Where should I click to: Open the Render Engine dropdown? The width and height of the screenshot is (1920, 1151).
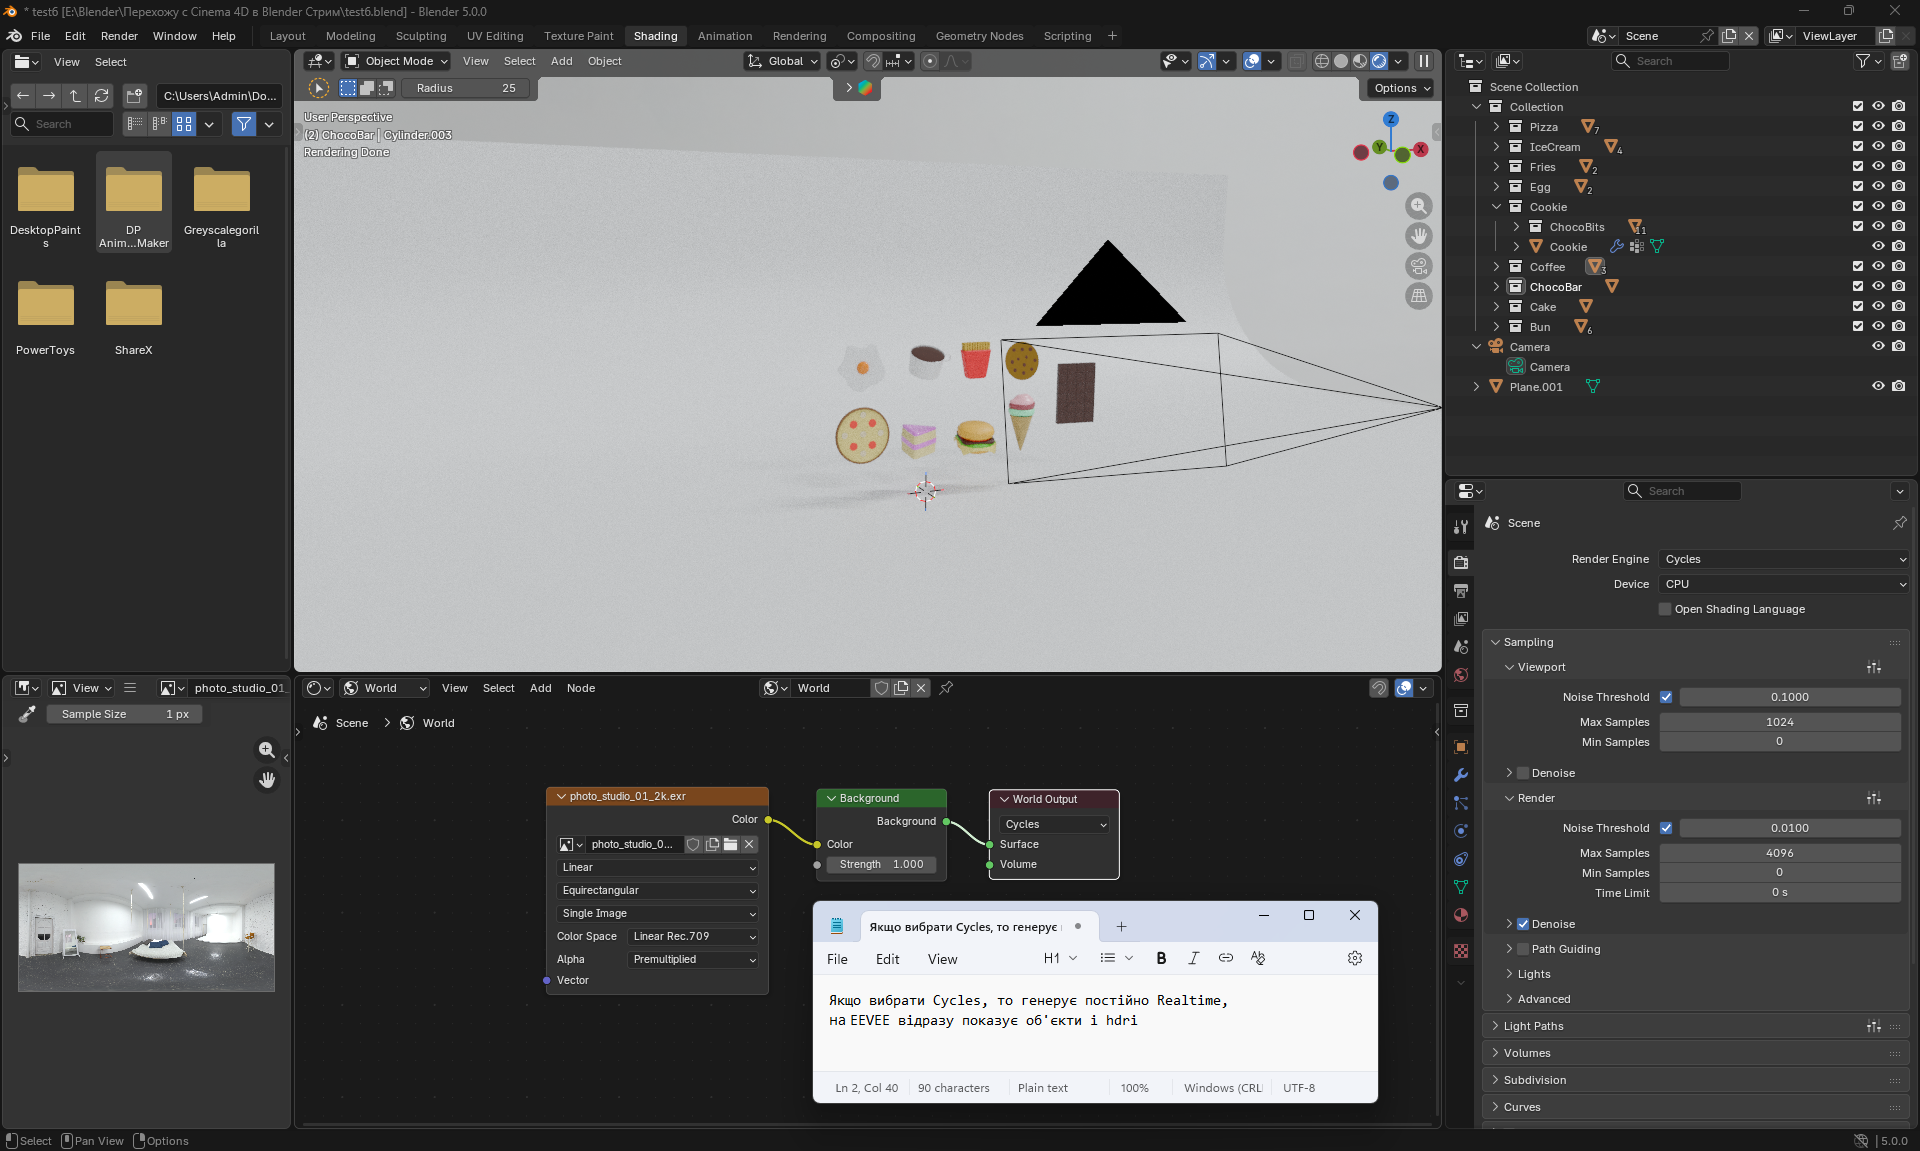point(1784,559)
